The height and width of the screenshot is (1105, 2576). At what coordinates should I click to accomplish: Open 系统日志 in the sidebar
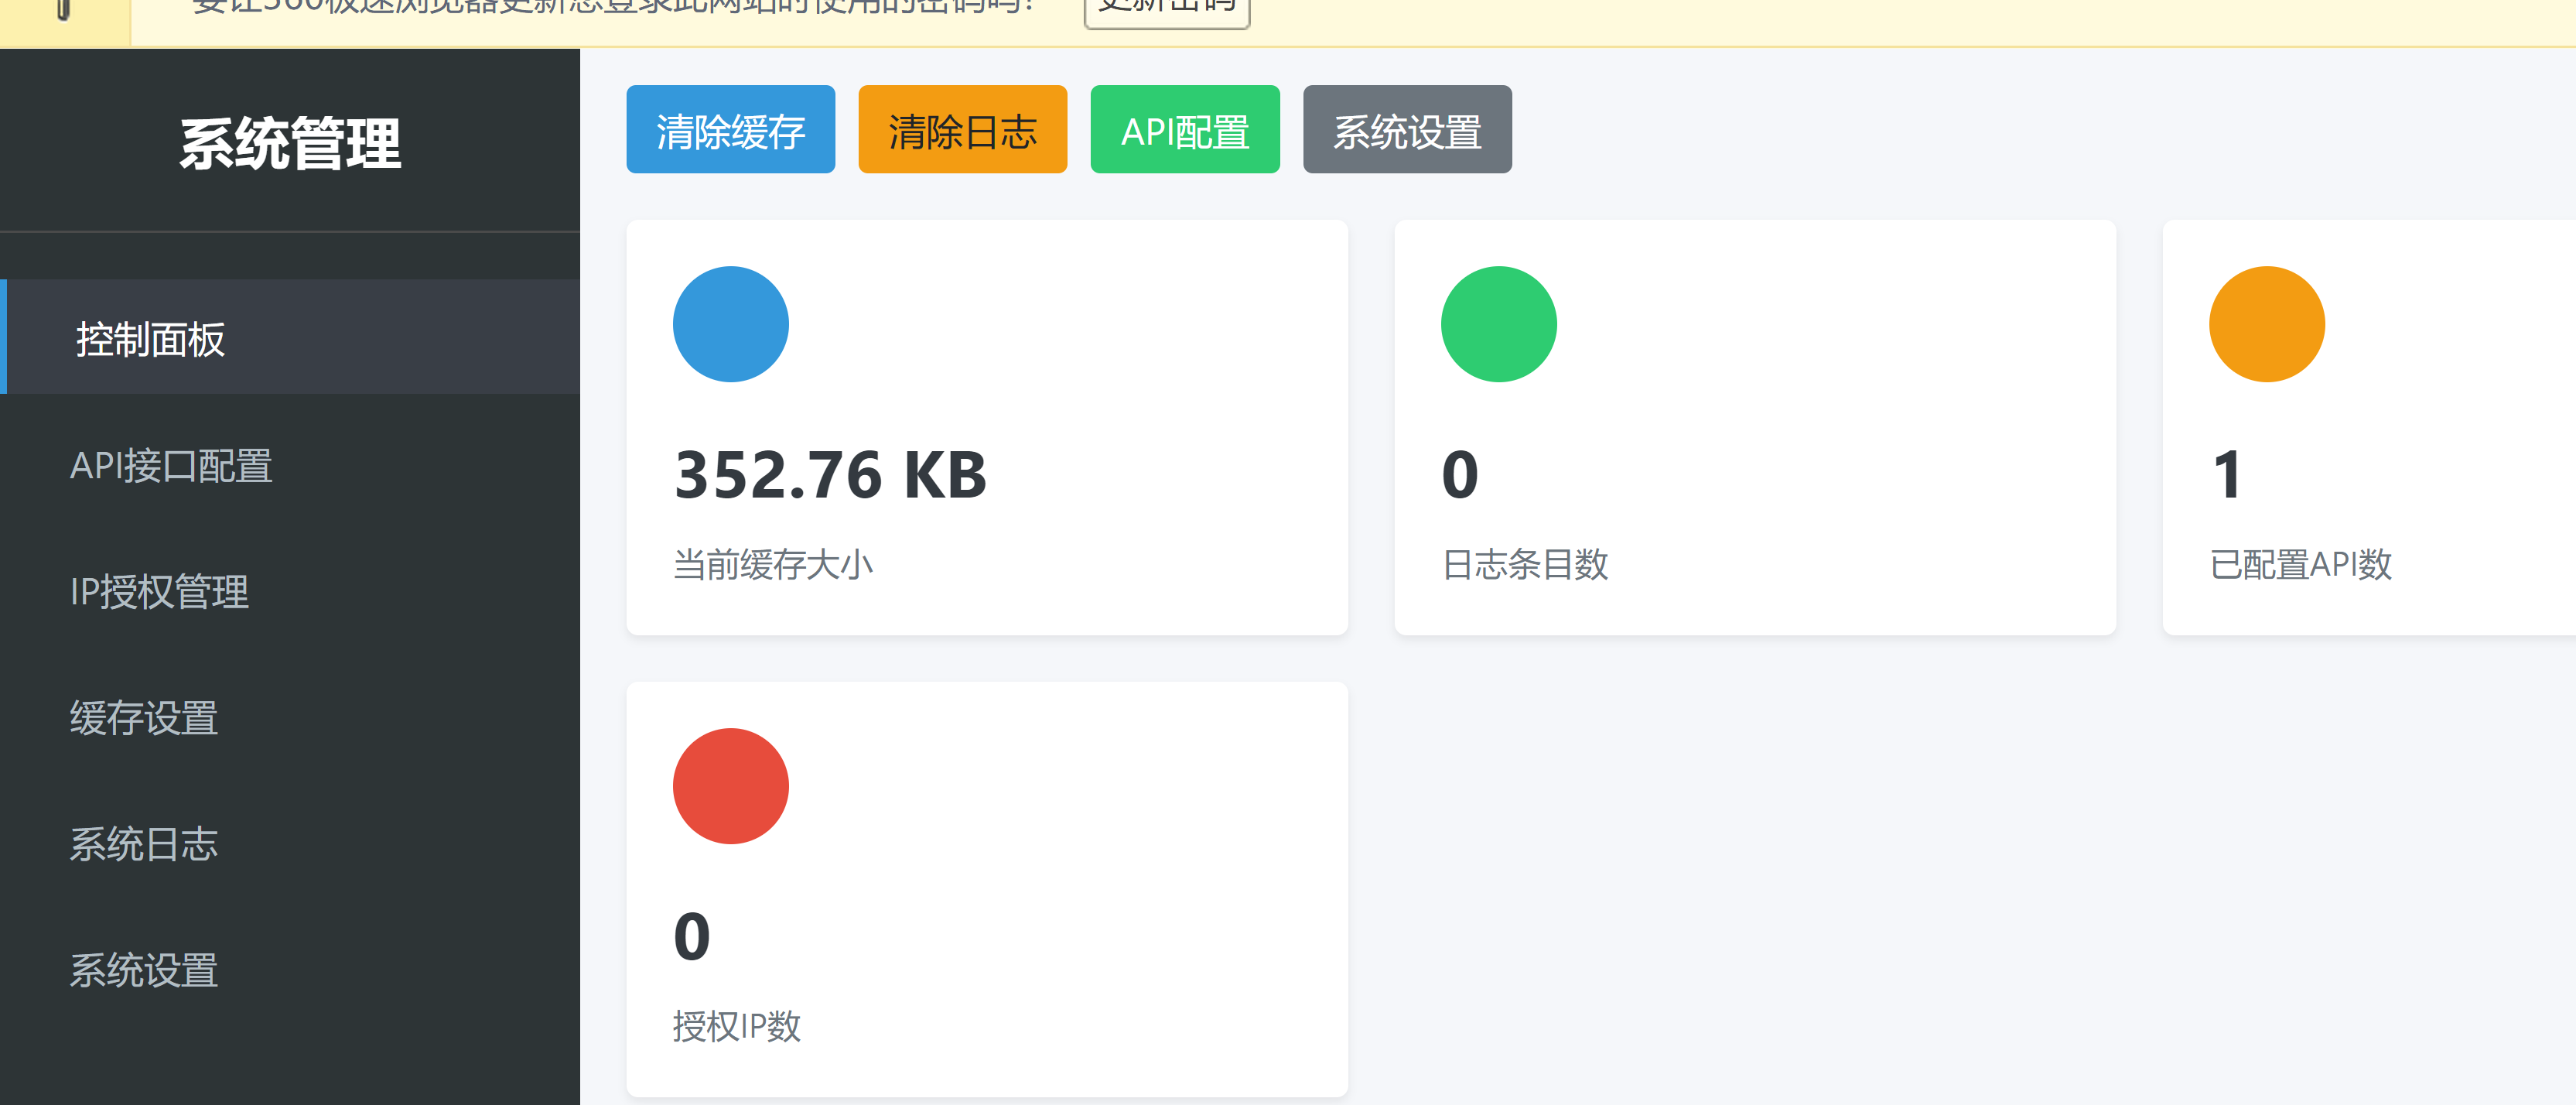(290, 843)
